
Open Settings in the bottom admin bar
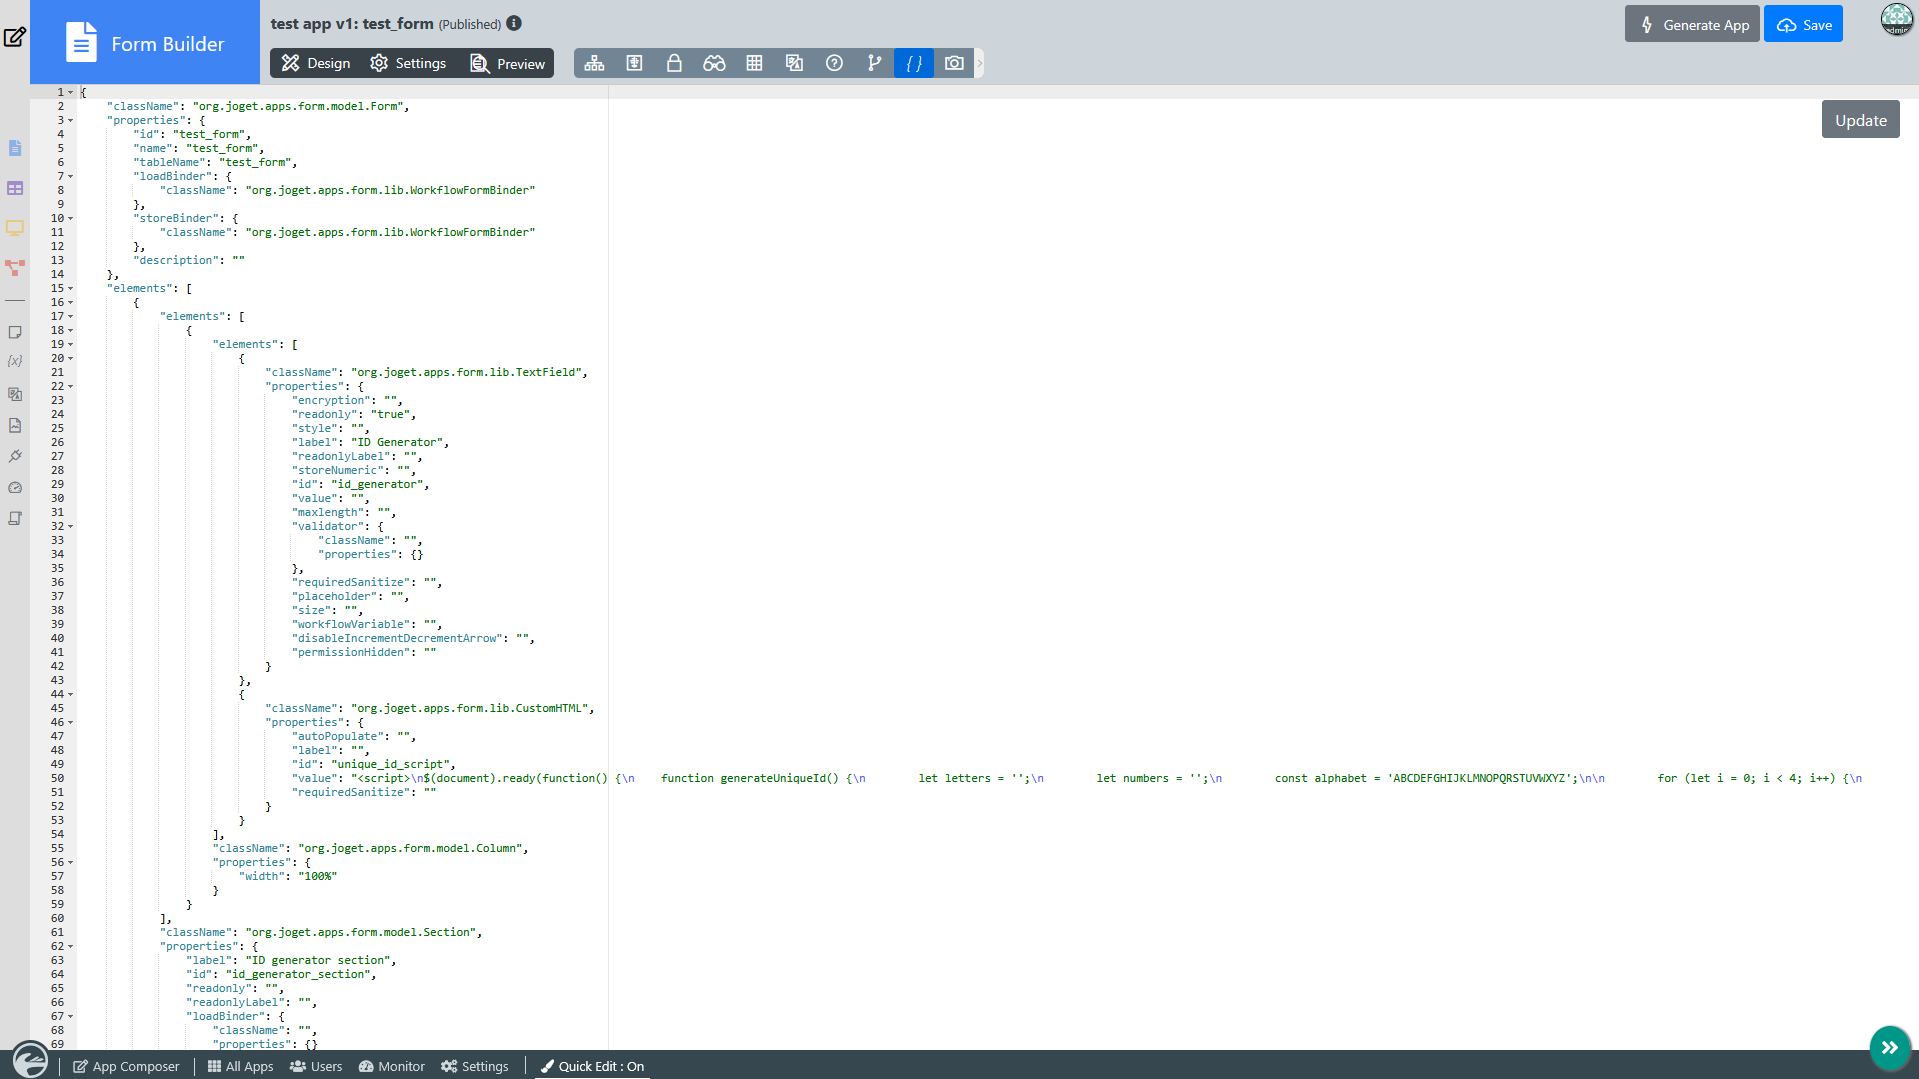pos(475,1066)
